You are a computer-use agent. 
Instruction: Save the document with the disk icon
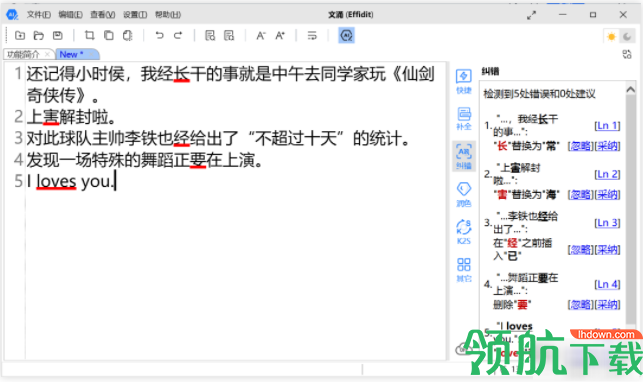click(x=58, y=36)
